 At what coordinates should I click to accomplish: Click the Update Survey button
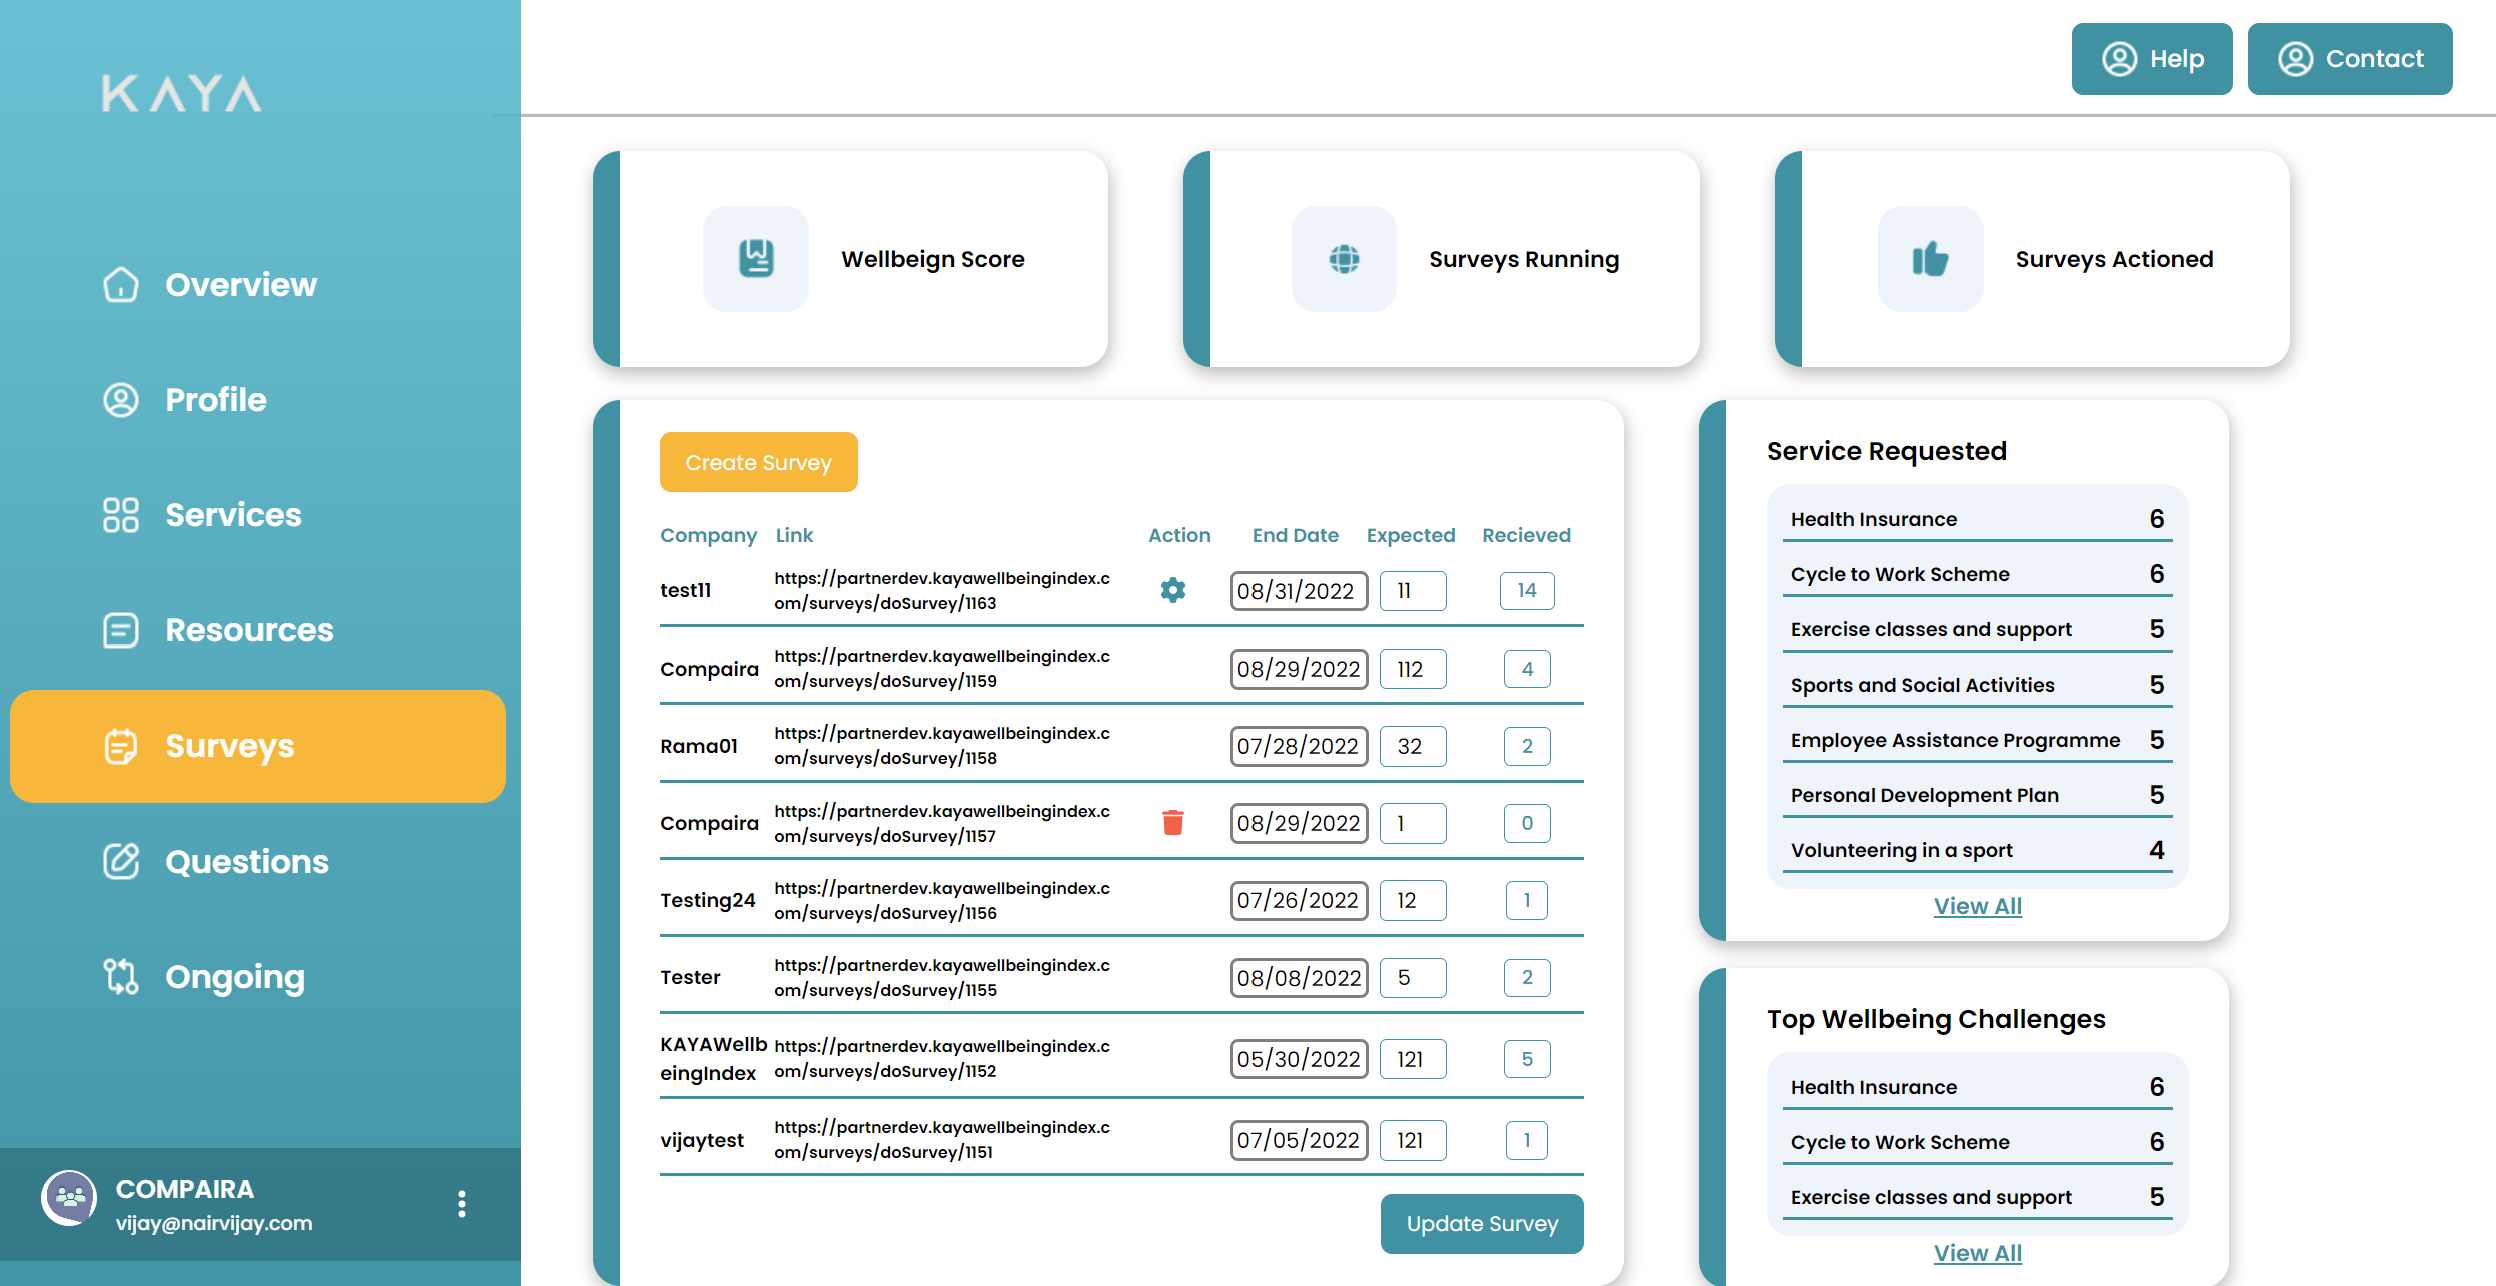click(x=1482, y=1223)
